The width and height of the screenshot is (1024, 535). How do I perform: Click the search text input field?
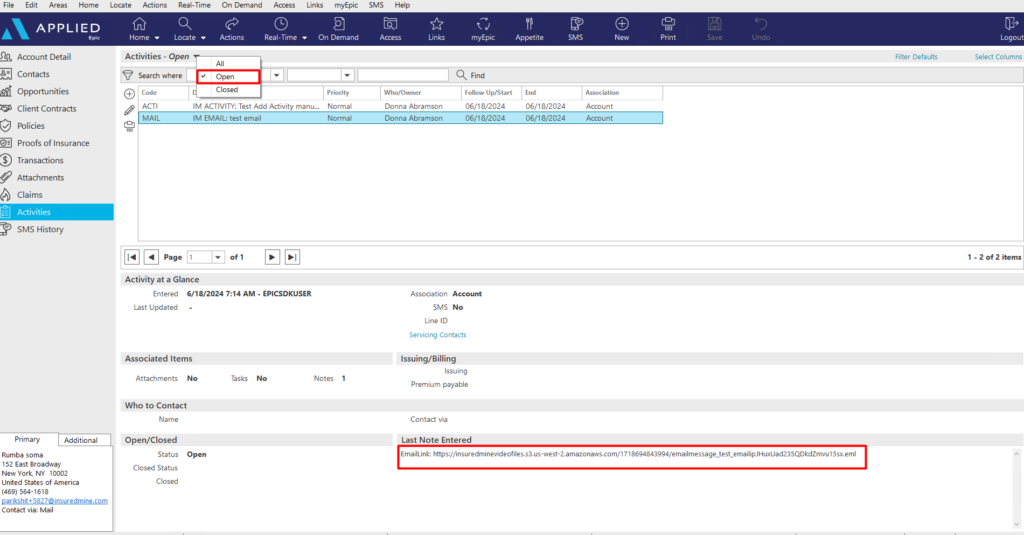403,75
